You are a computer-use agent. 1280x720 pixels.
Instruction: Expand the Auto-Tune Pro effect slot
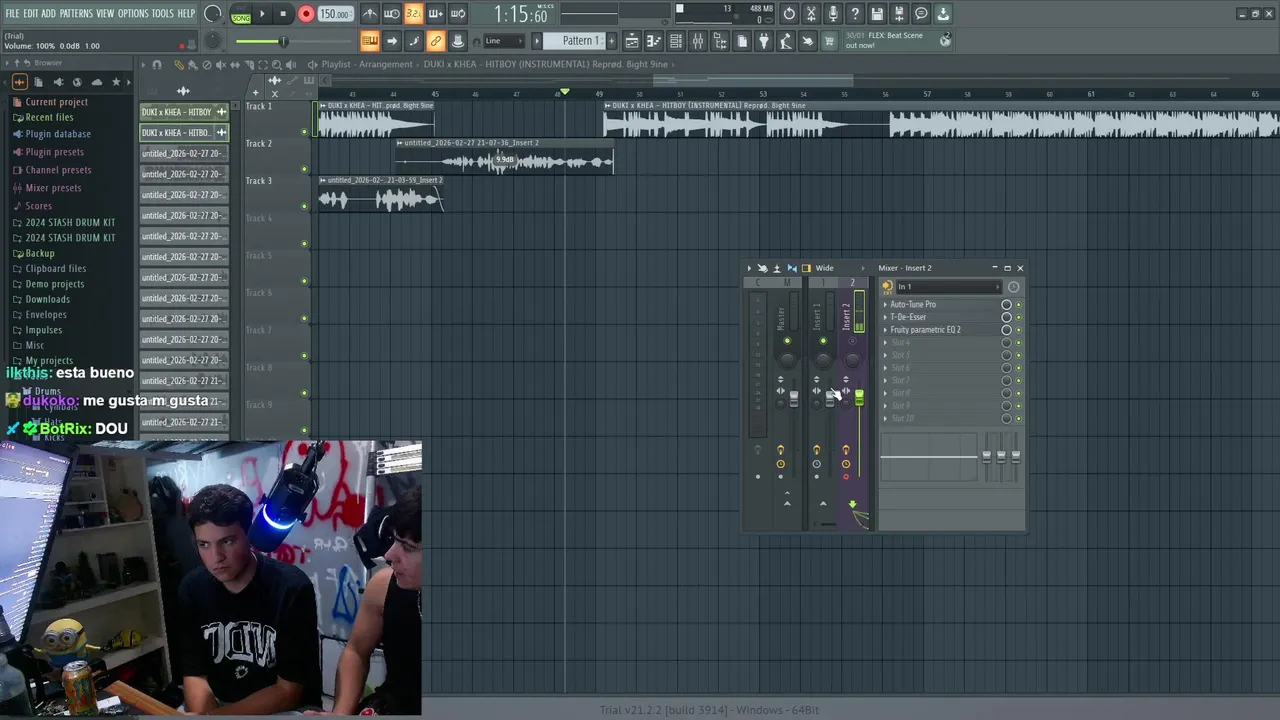[x=885, y=304]
